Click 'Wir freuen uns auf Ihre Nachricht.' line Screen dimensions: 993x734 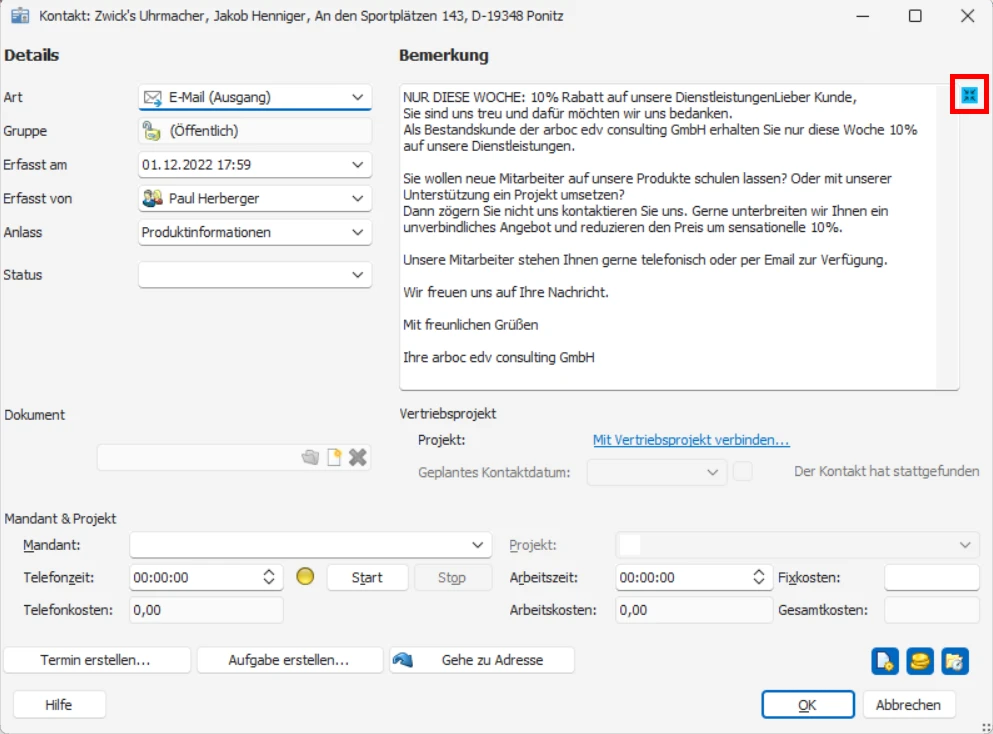point(505,293)
